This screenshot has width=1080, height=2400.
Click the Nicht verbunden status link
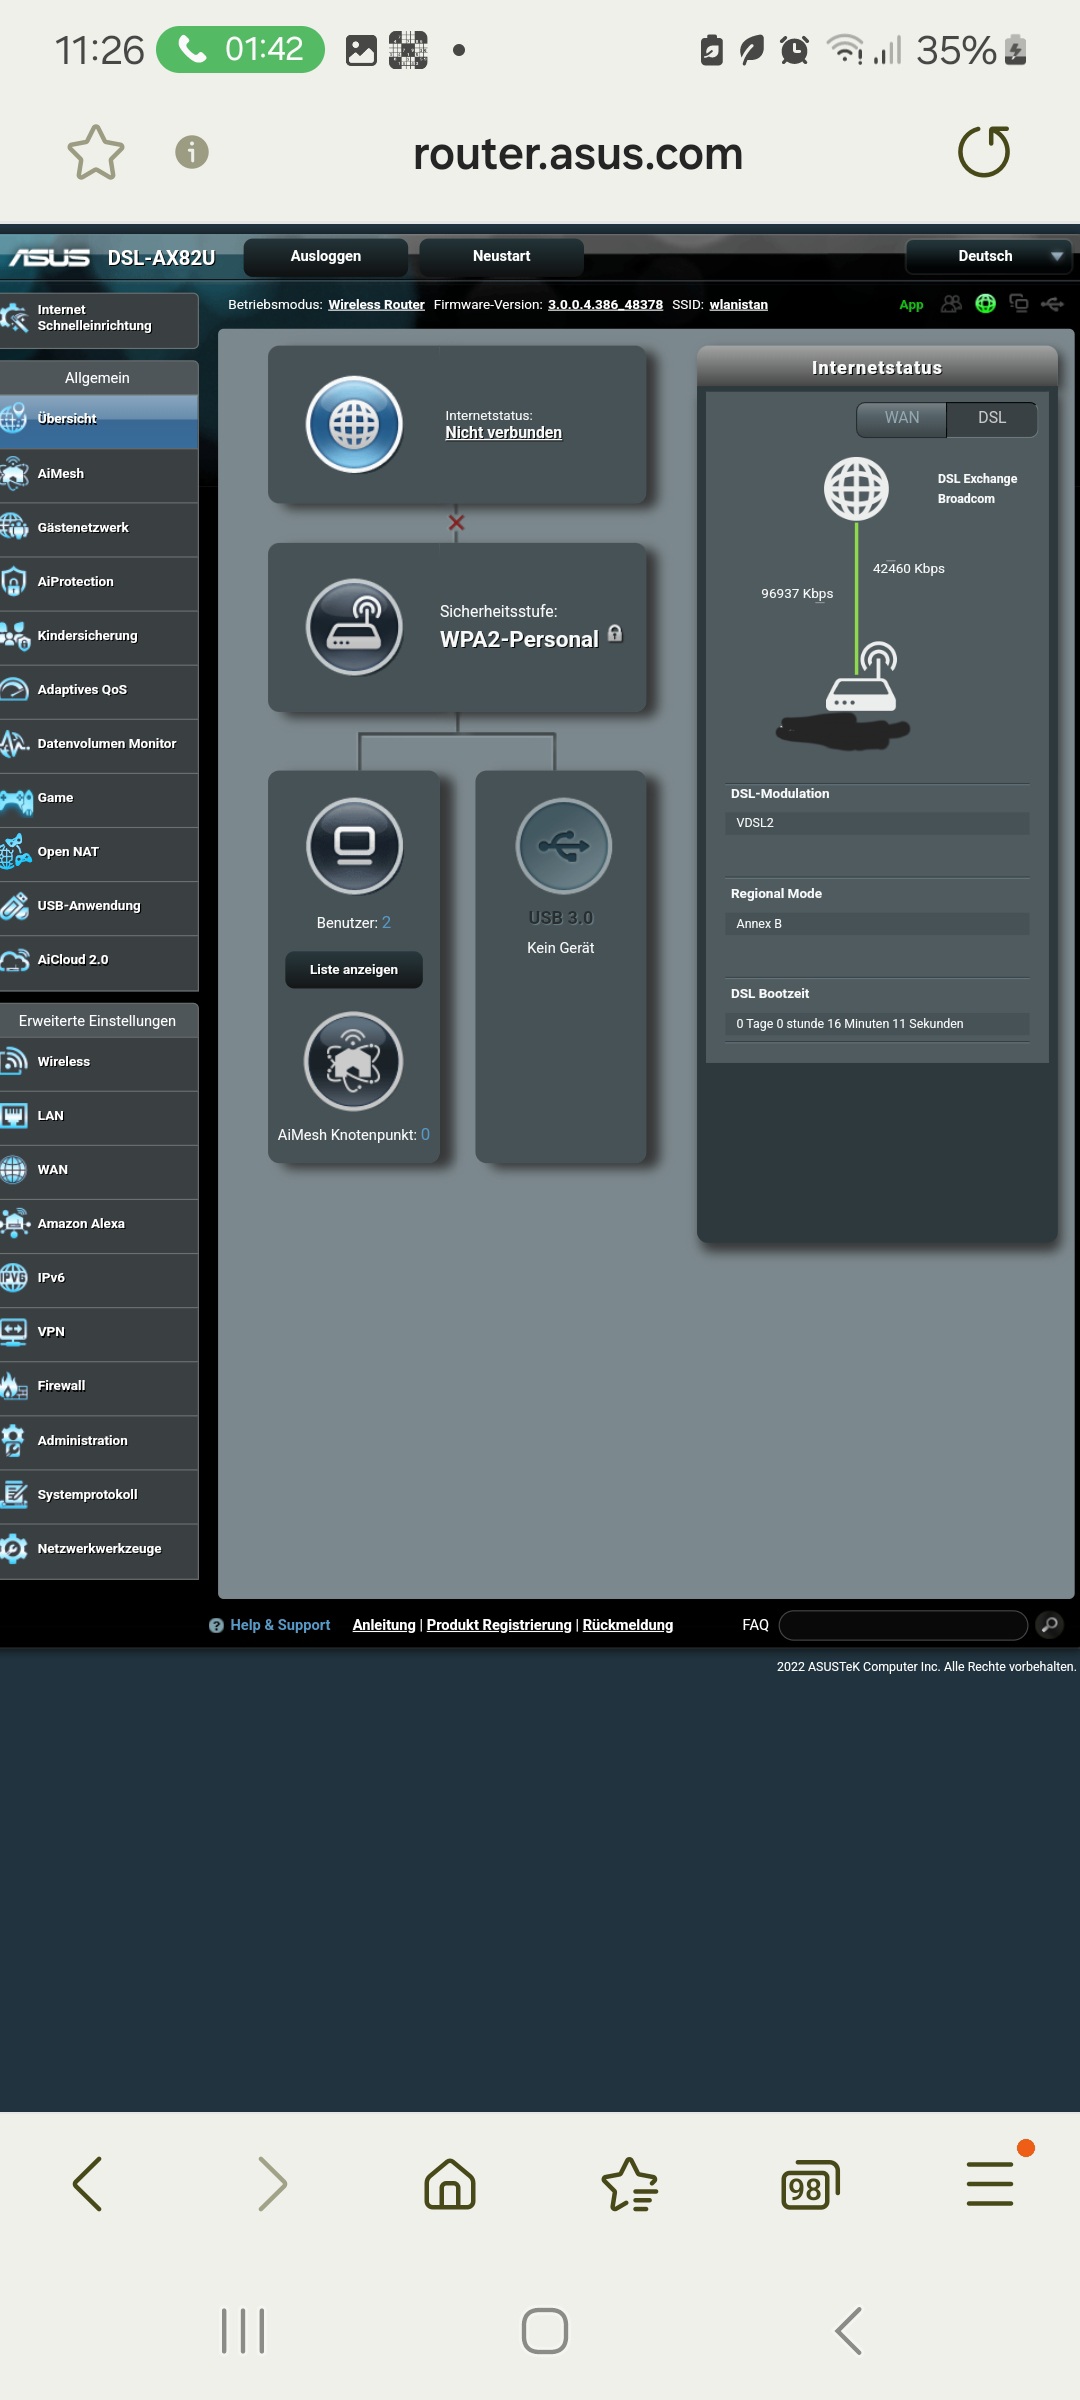(x=503, y=433)
